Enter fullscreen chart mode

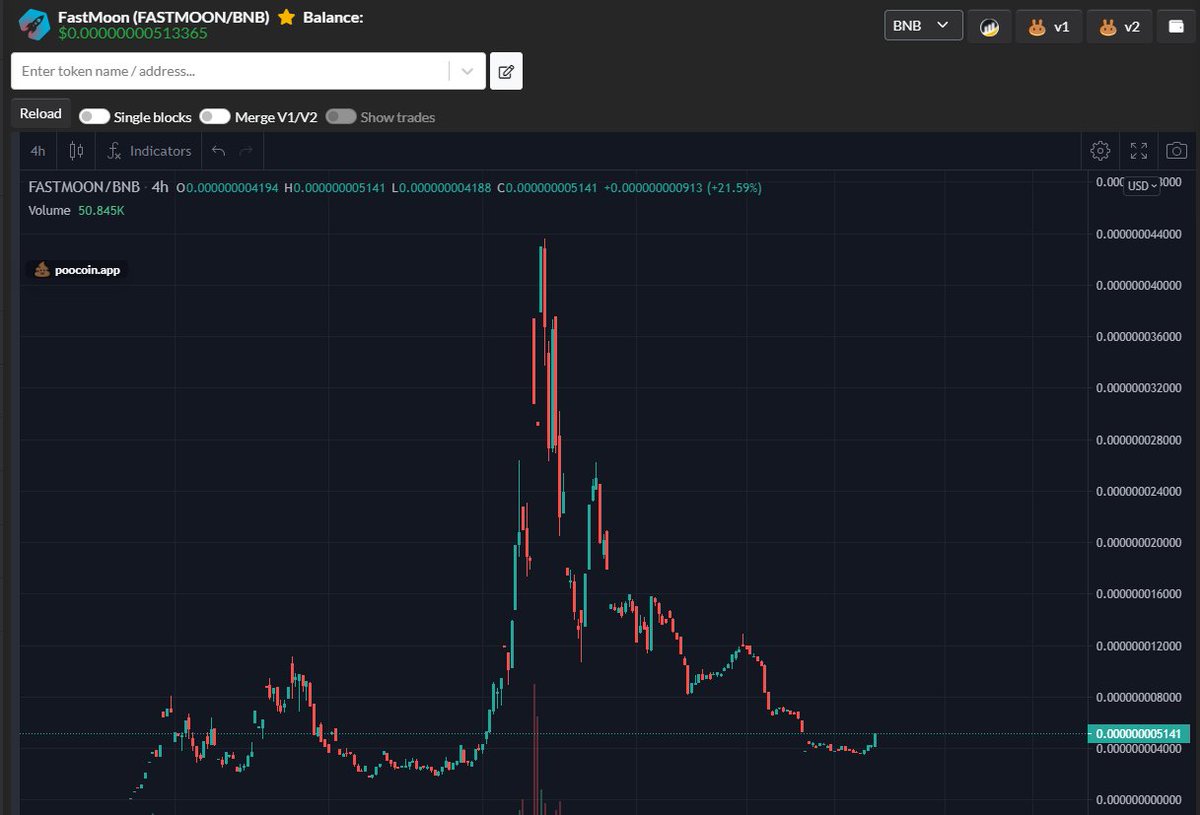1138,151
